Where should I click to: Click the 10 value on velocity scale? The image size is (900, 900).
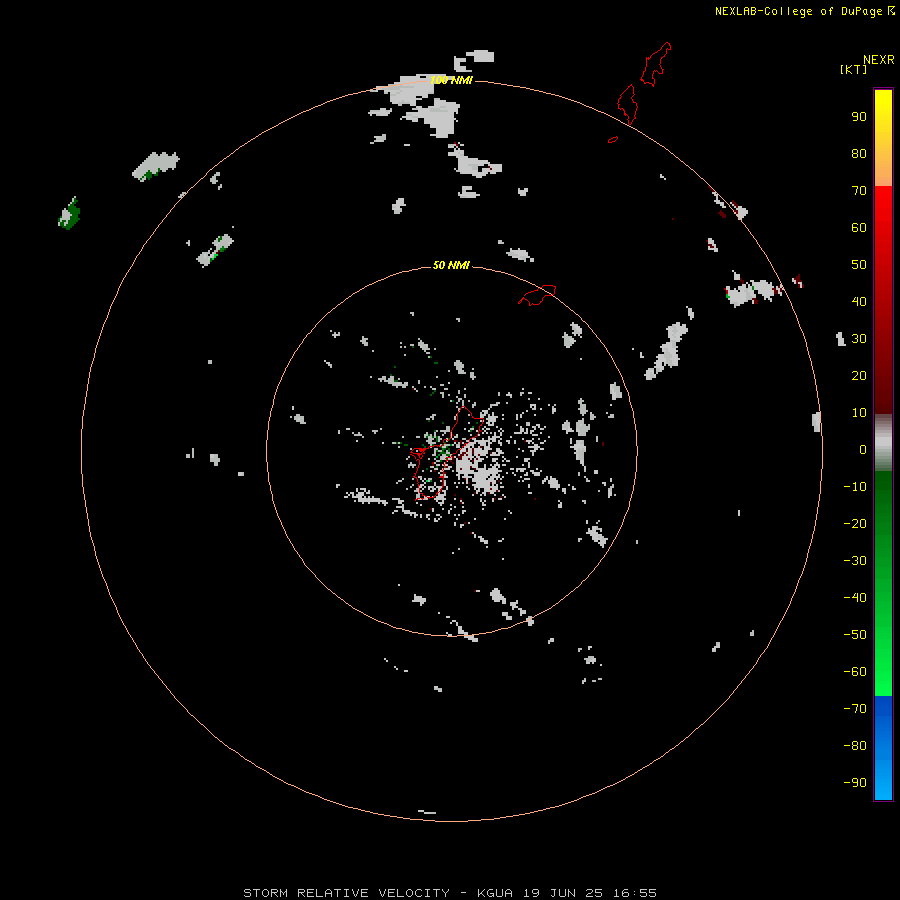coord(859,413)
